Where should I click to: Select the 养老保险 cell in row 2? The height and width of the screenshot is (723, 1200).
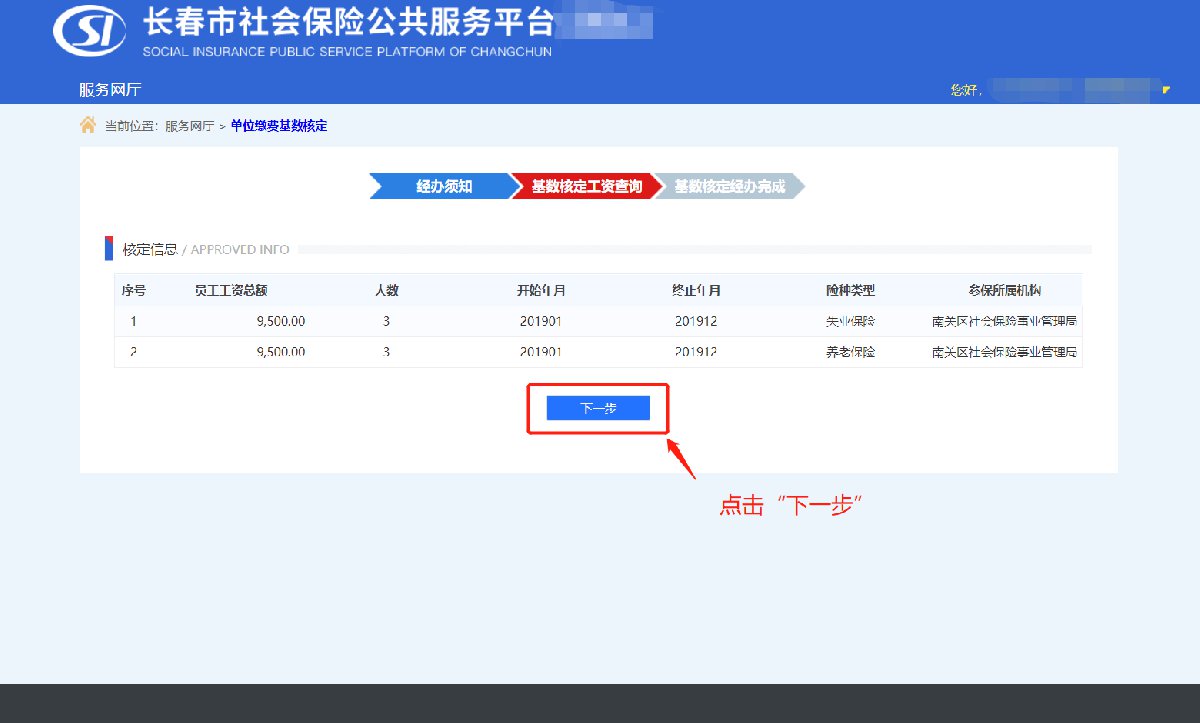(x=850, y=352)
